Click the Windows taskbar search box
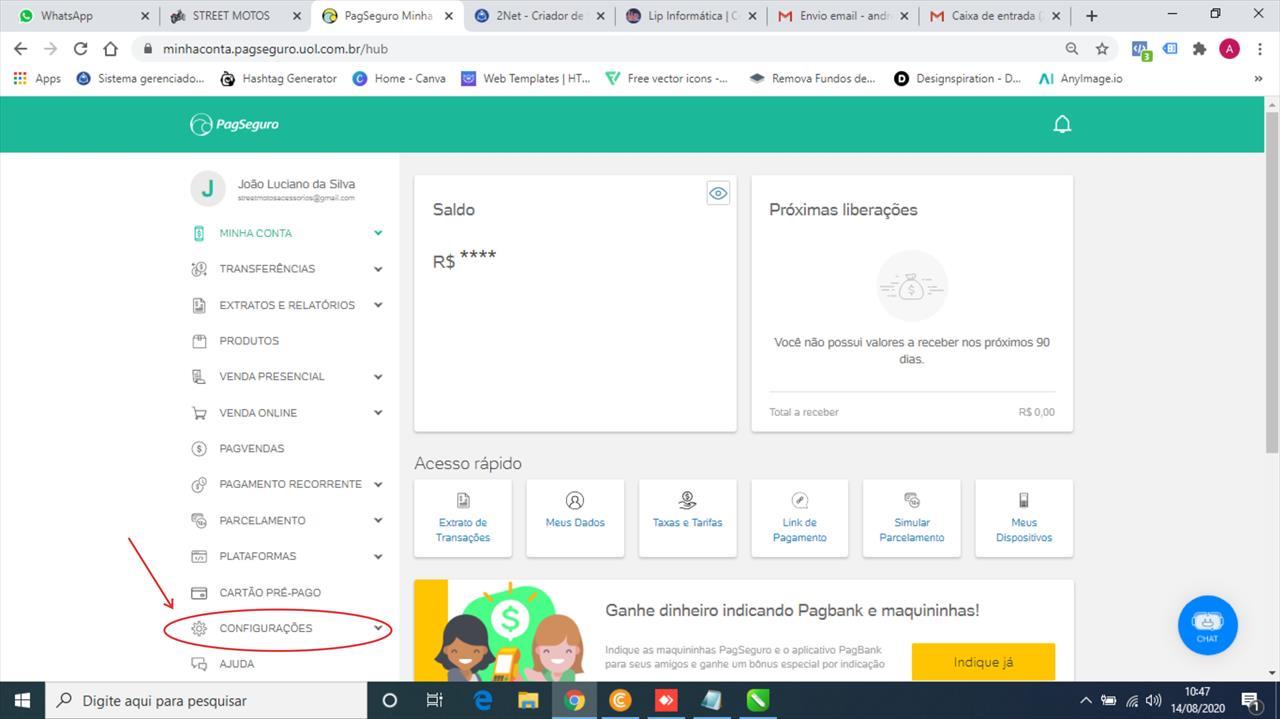Viewport: 1280px width, 719px height. pos(206,700)
